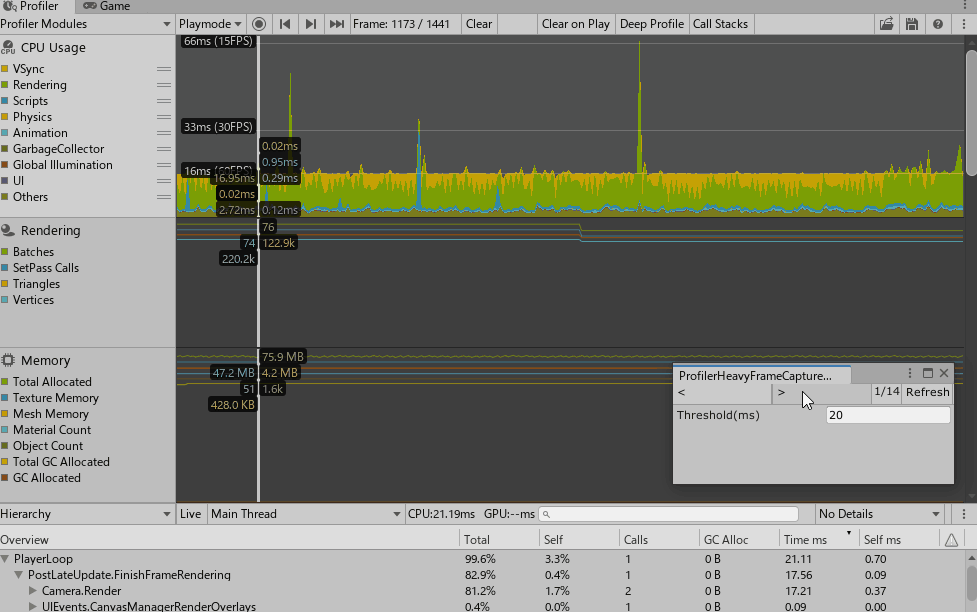
Task: Toggle VSync chart series
Action: coord(5,69)
